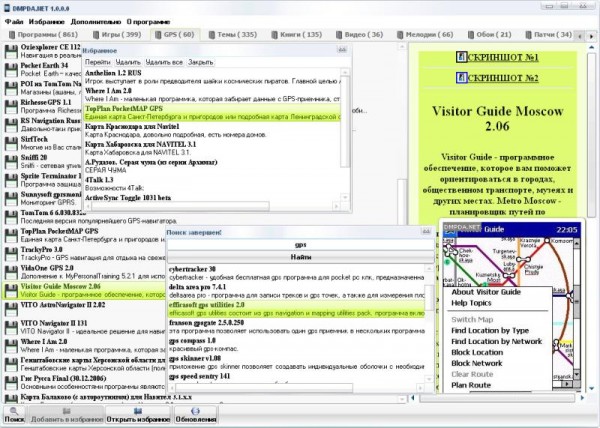Click the floppy icon beside Oziexplorer CE
The height and width of the screenshot is (428, 600).
tap(11, 51)
